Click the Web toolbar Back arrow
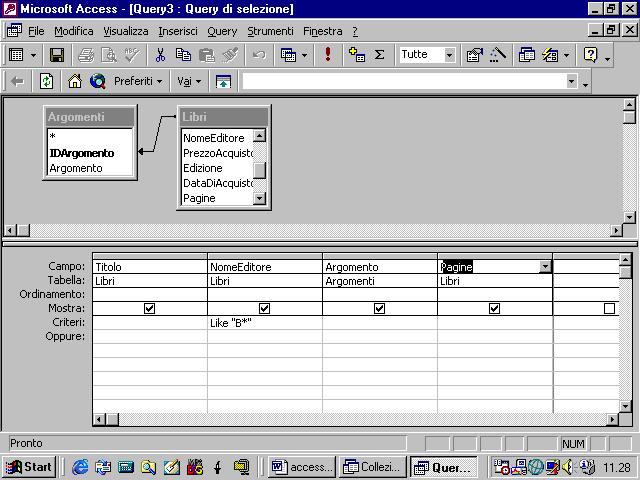This screenshot has width=640, height=480. (x=18, y=82)
